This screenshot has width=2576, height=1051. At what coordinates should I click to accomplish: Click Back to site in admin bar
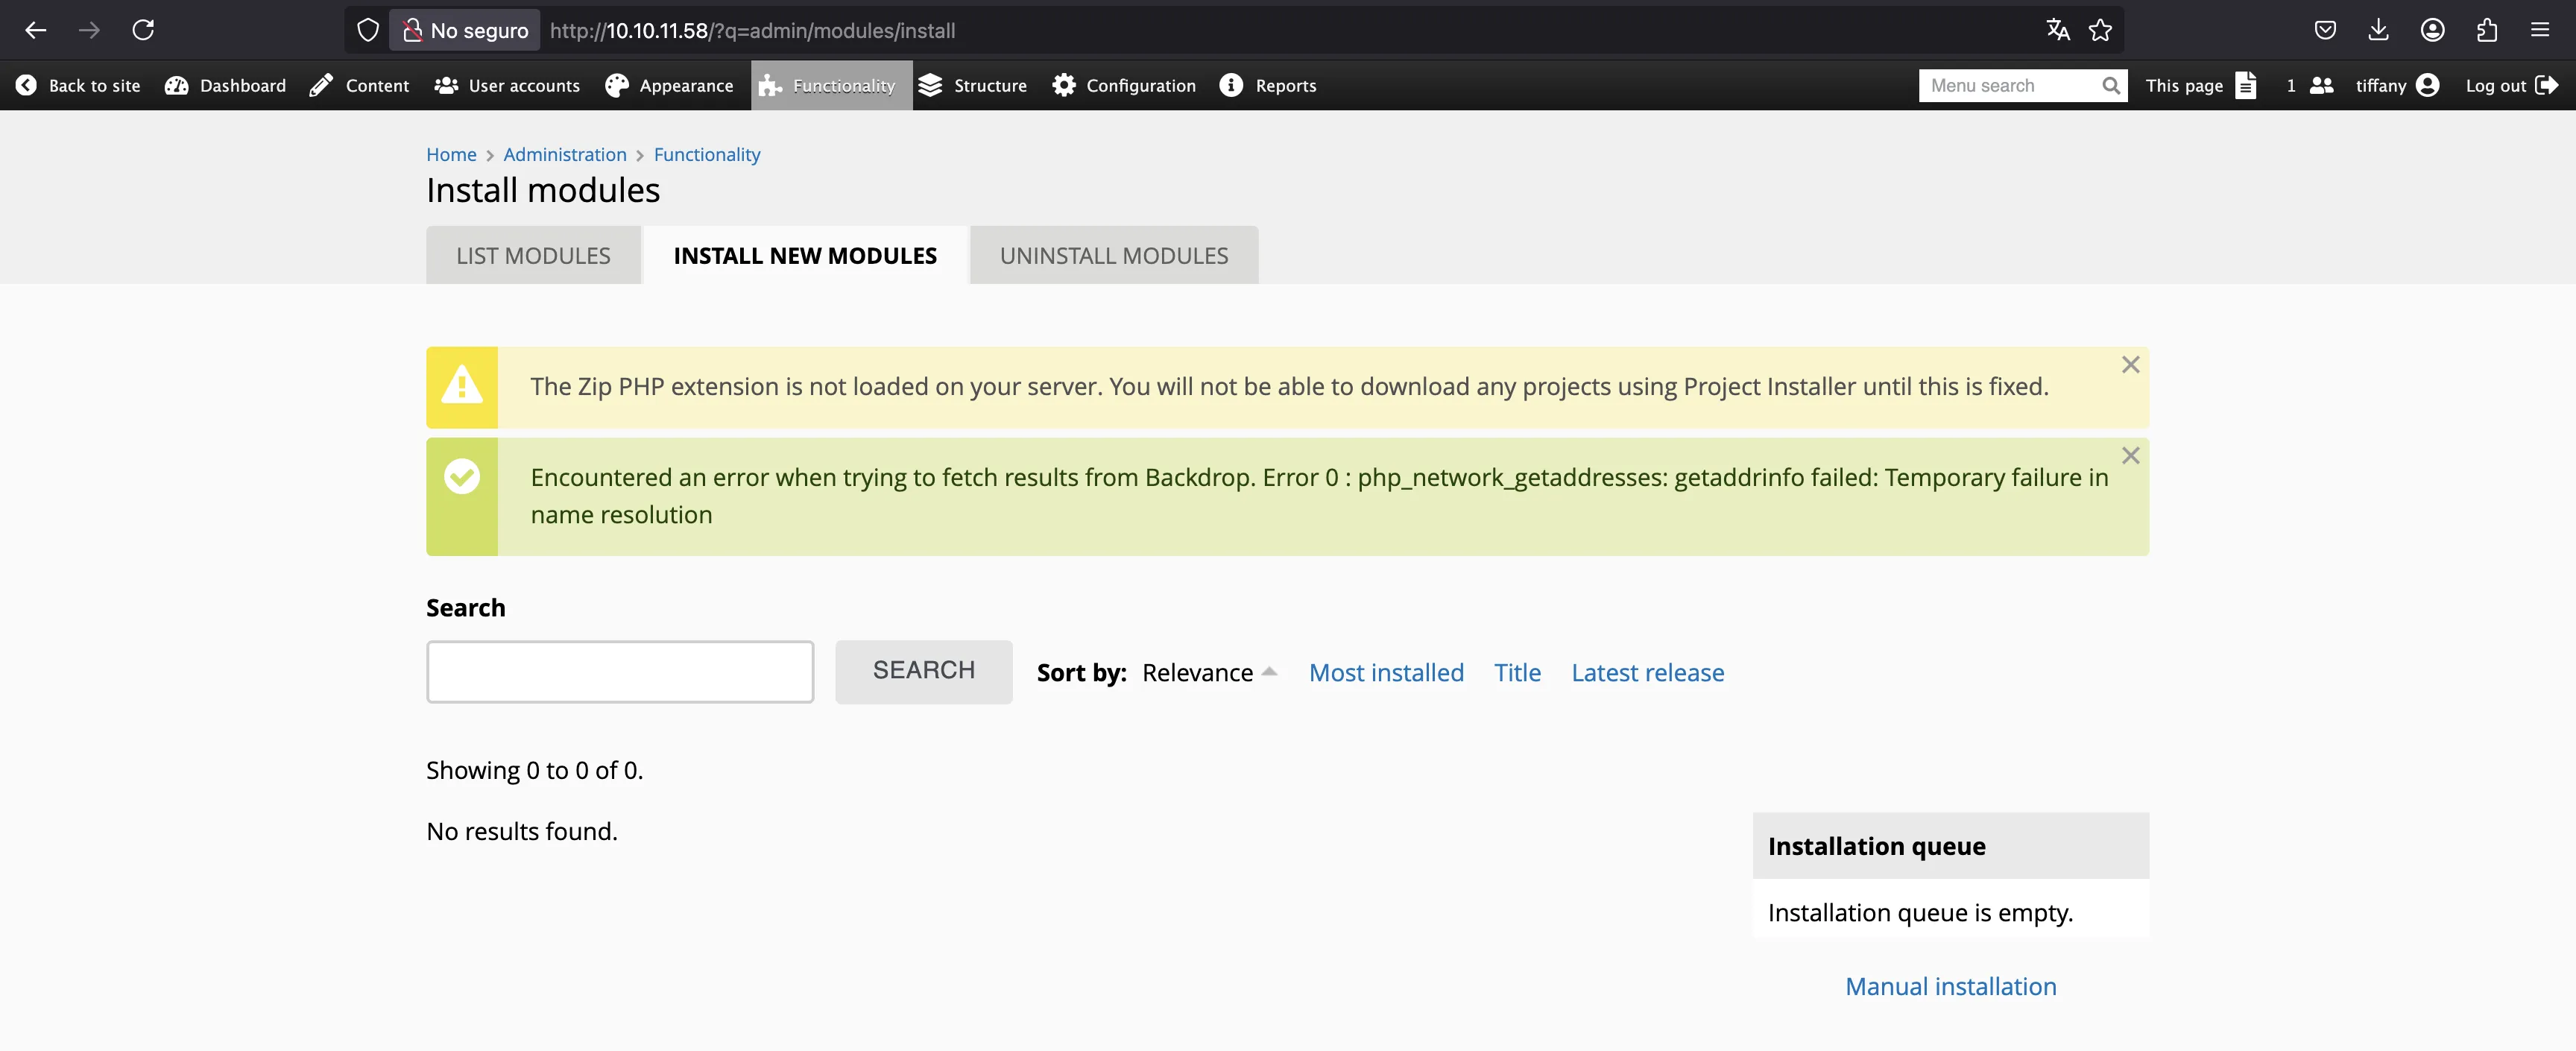[78, 86]
